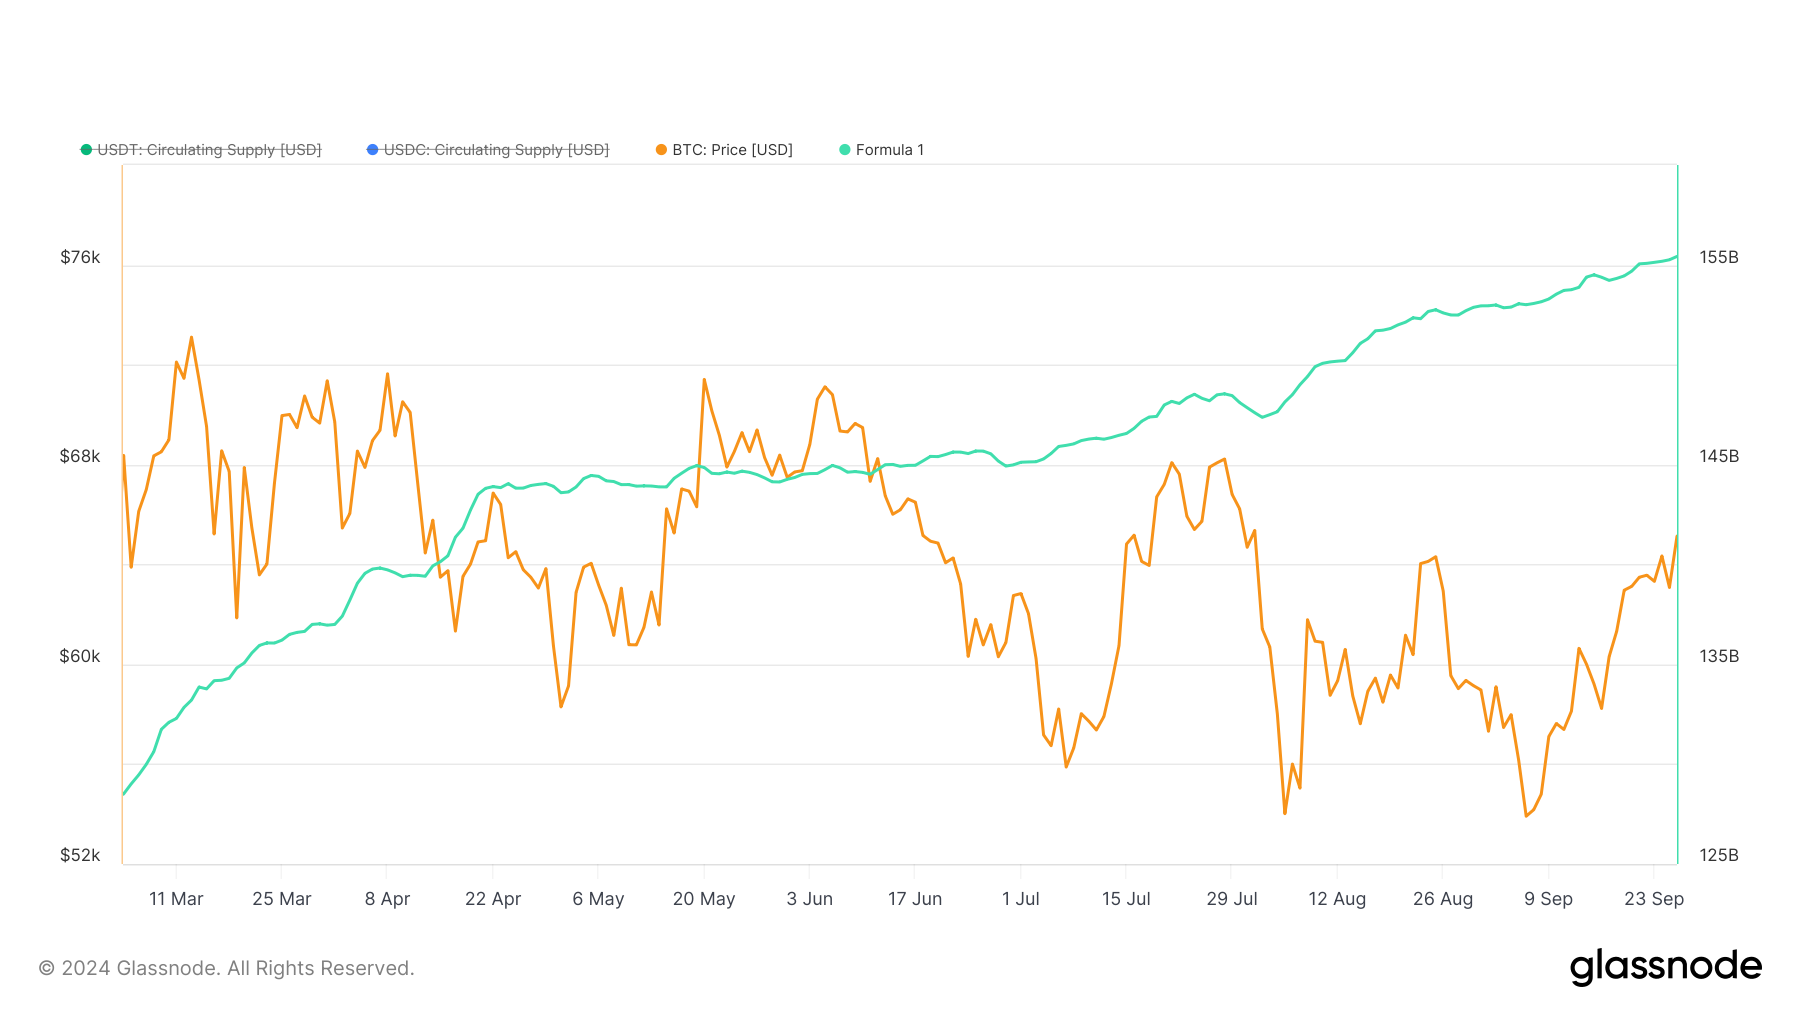Click the $76k left axis label
Viewport: 1800px width, 1013px height.
coord(80,258)
